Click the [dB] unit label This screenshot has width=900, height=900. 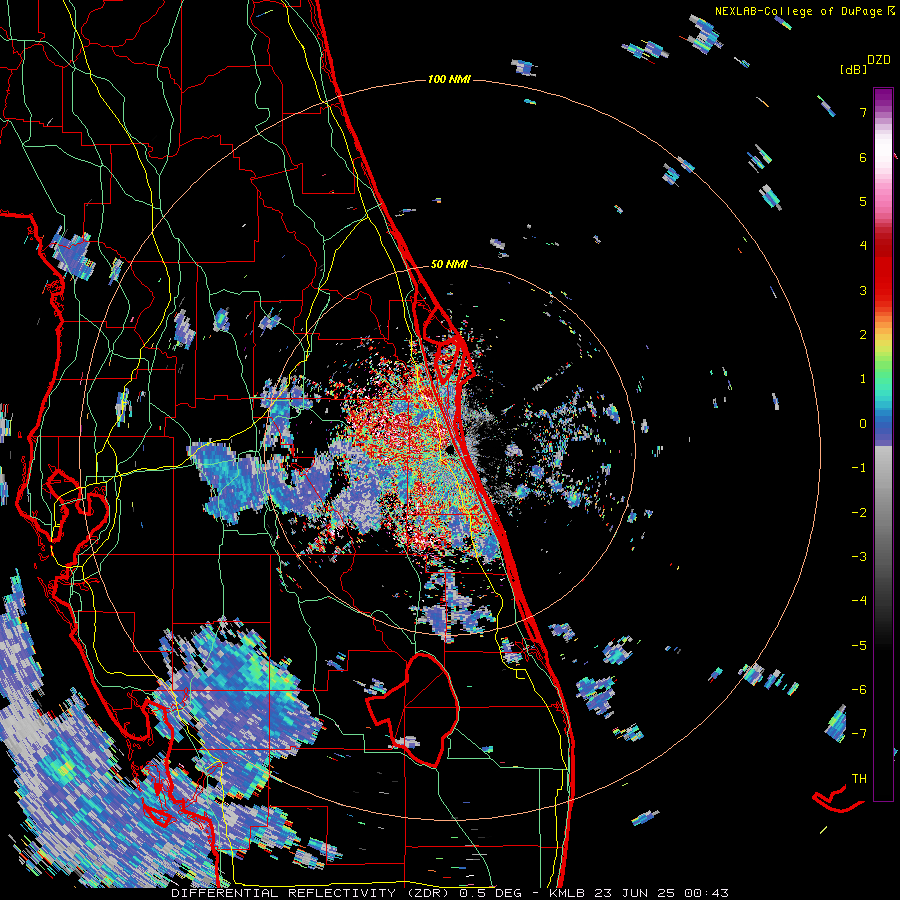(853, 69)
